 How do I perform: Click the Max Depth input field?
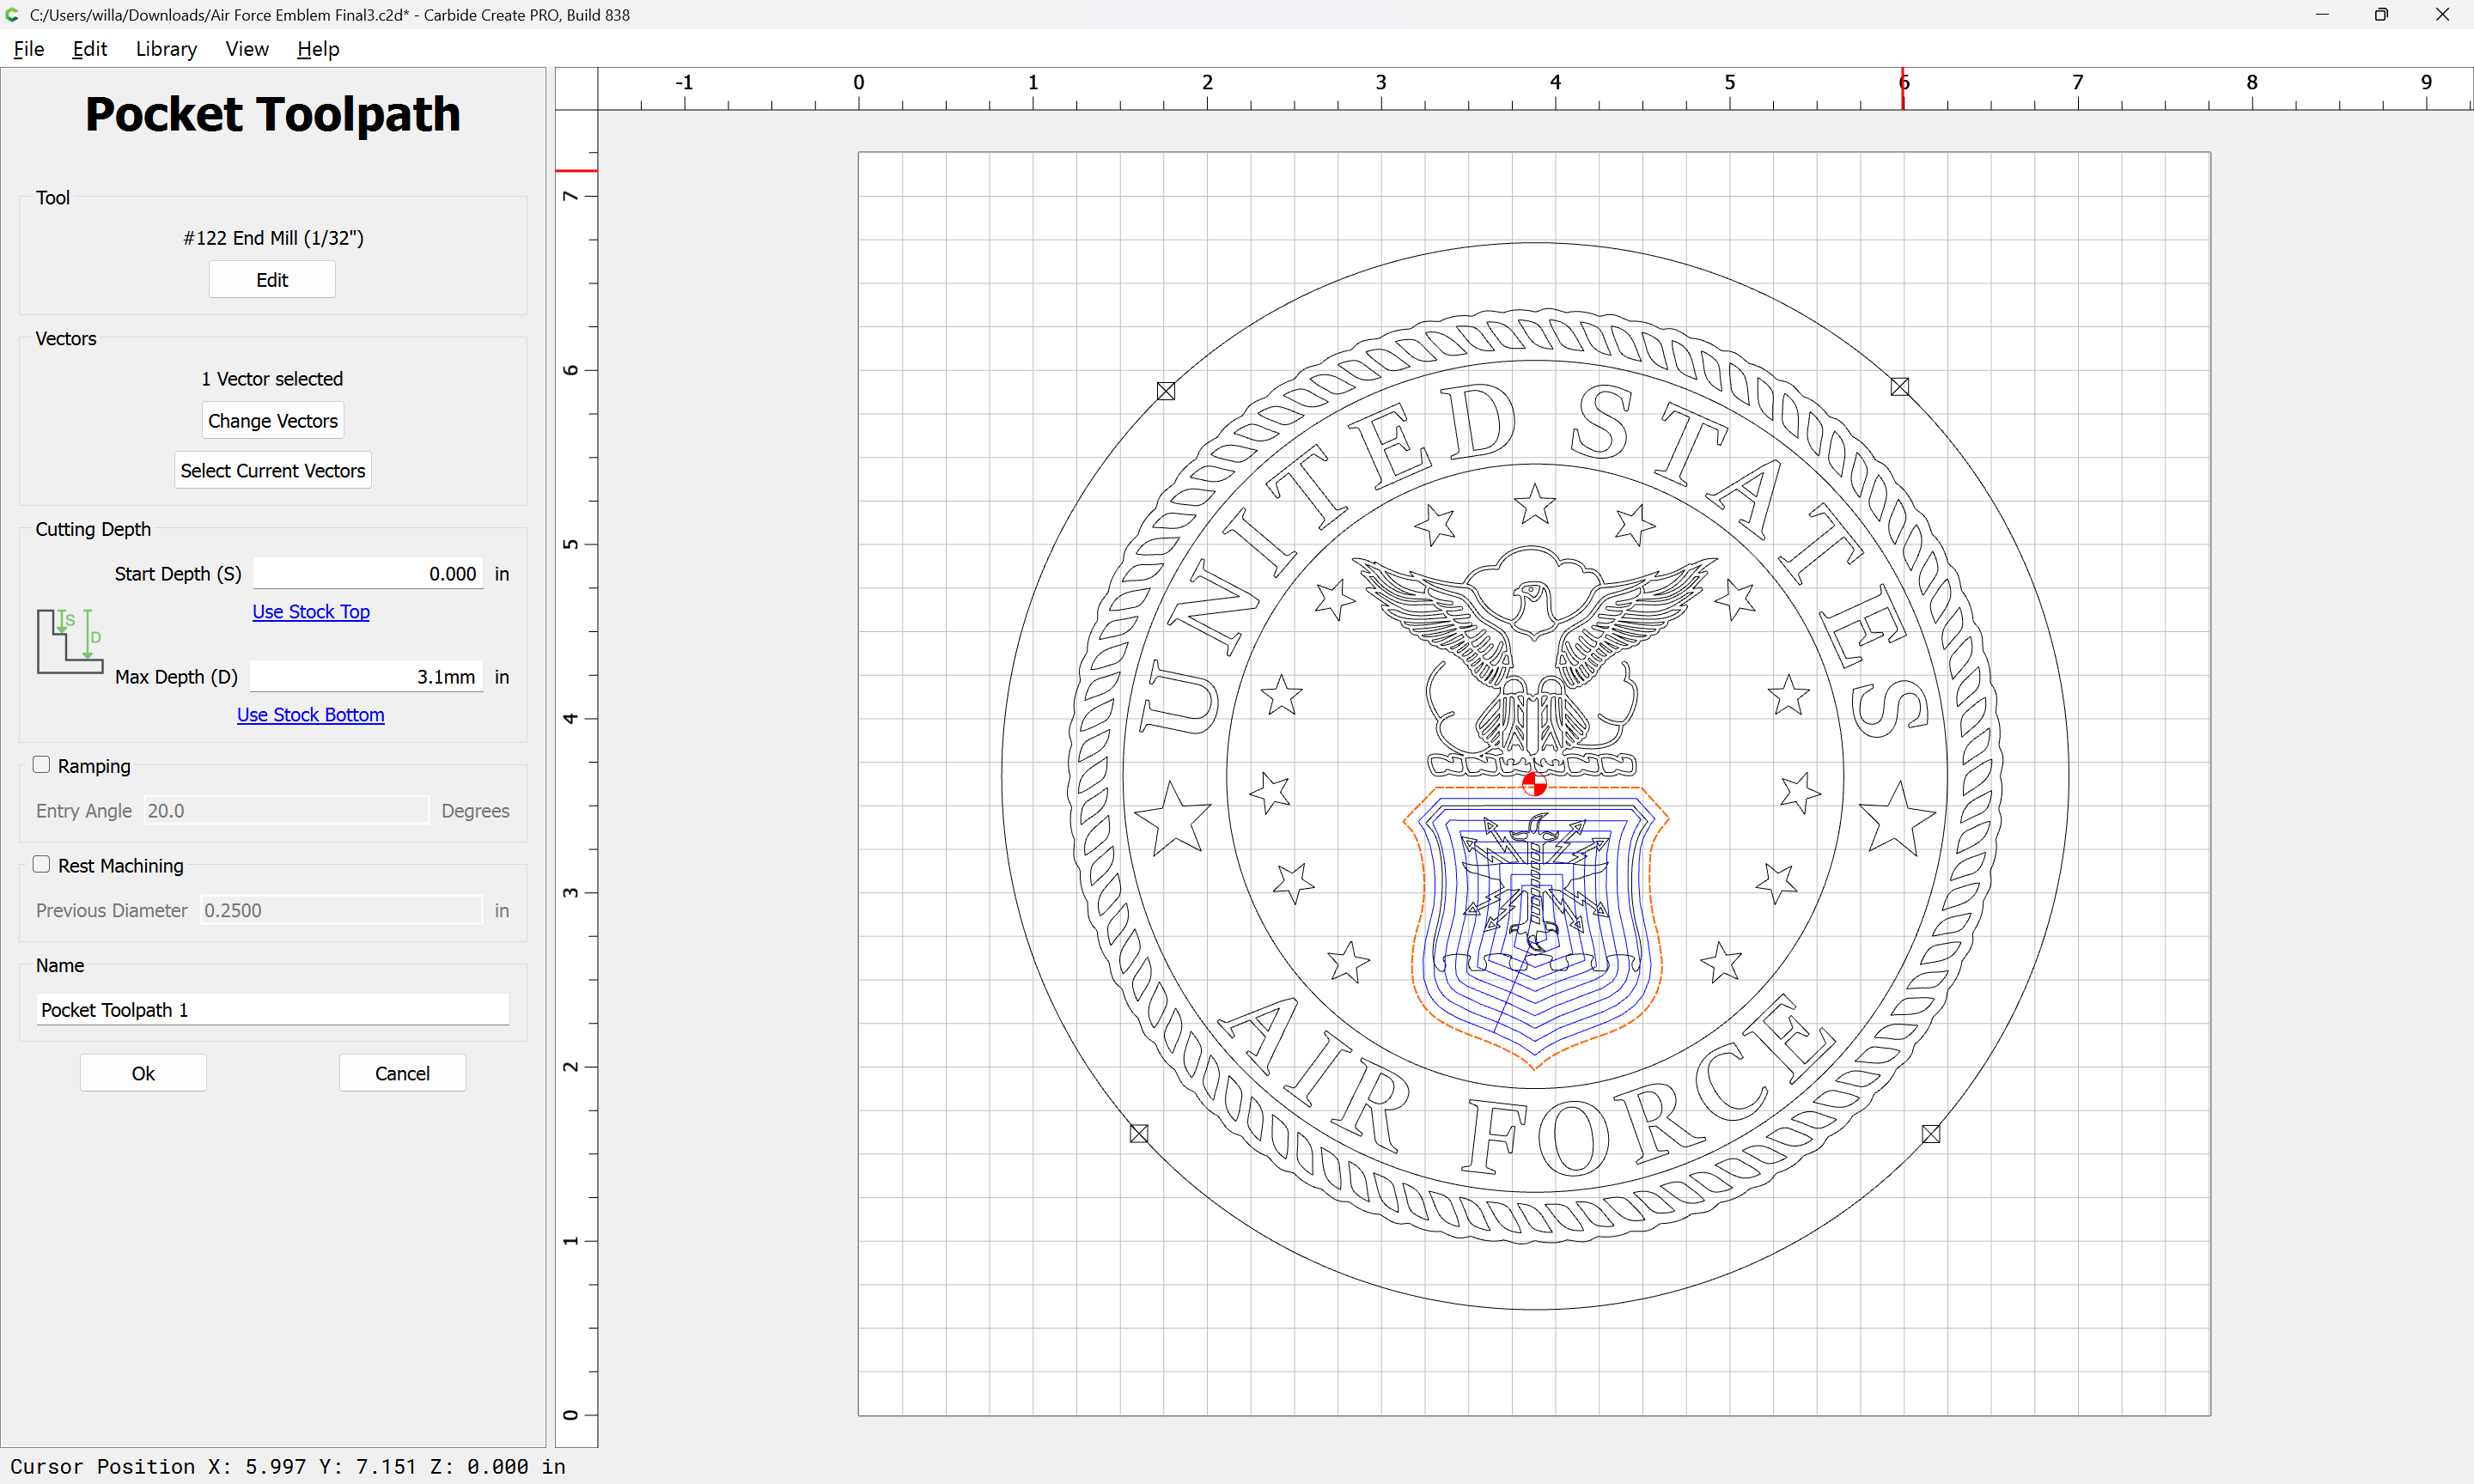366,677
